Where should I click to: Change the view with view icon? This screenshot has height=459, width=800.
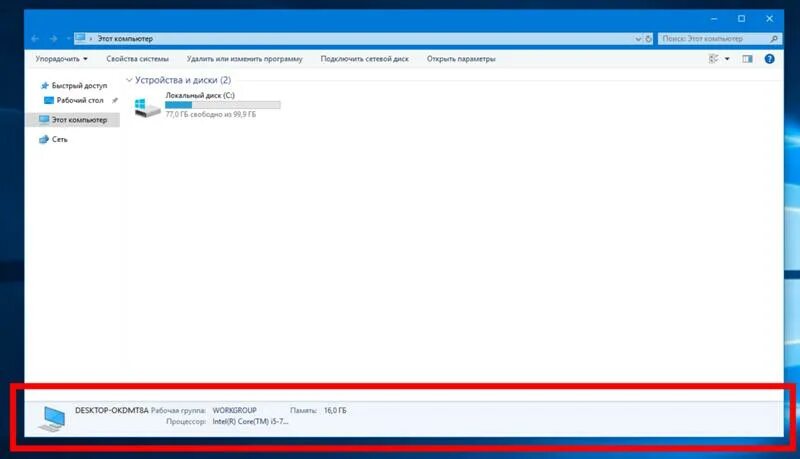coord(714,59)
